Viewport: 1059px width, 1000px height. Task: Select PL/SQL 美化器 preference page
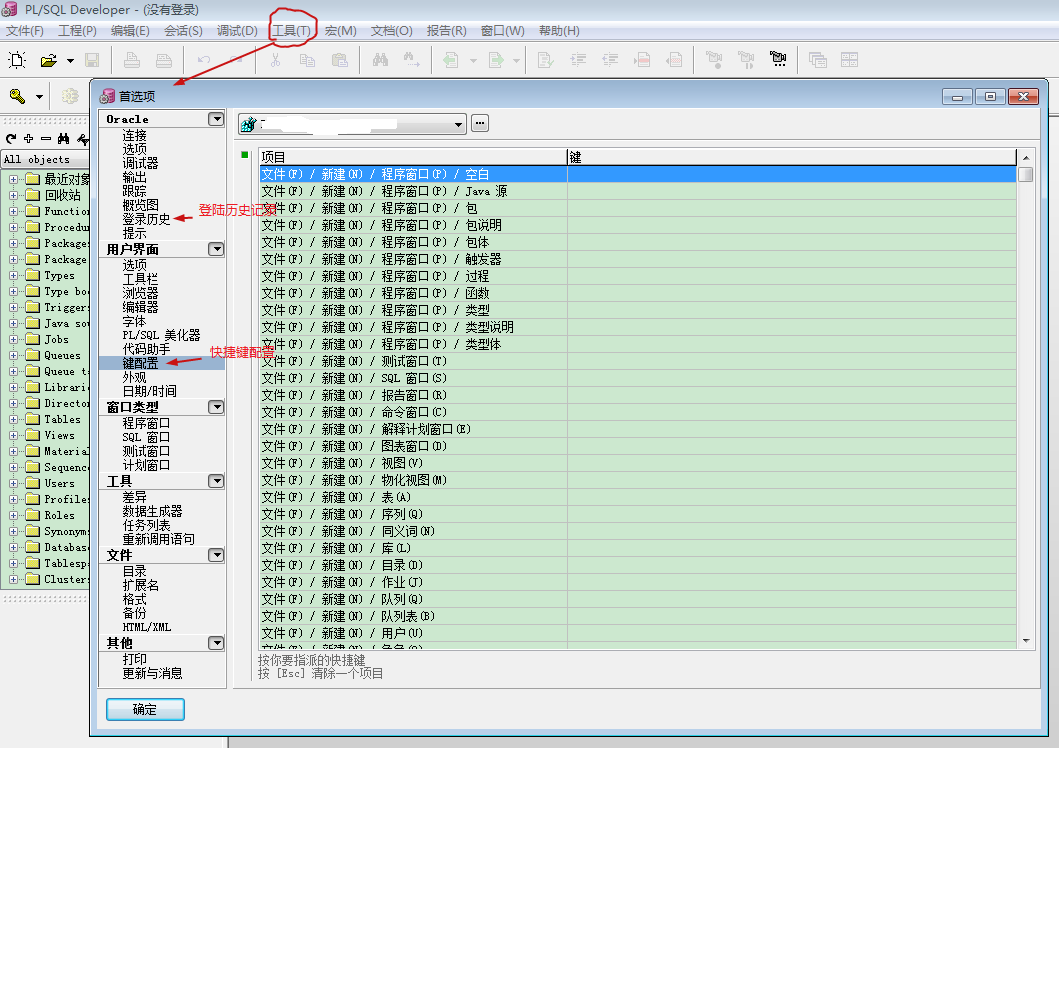tap(161, 336)
